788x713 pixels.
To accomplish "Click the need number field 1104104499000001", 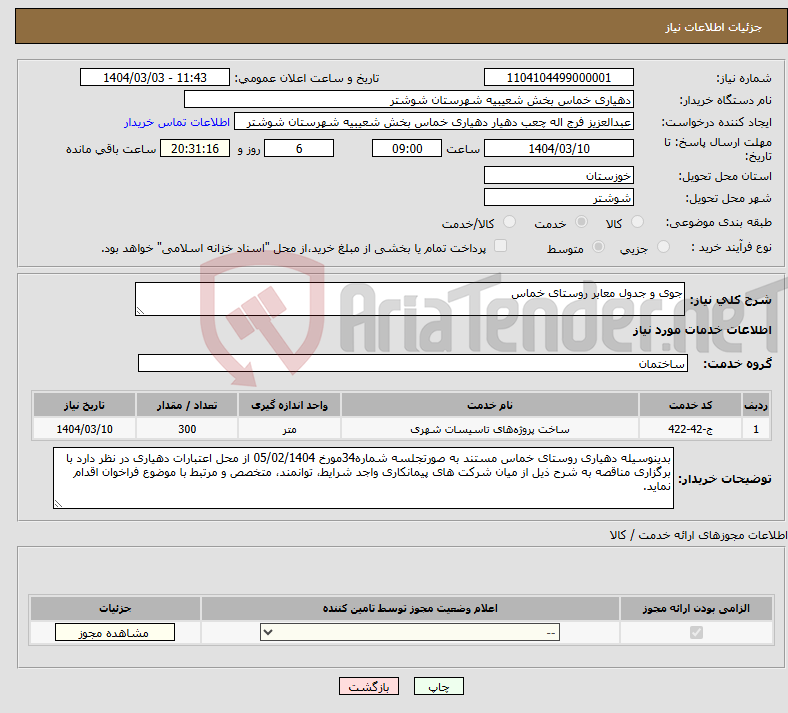I will (x=558, y=77).
